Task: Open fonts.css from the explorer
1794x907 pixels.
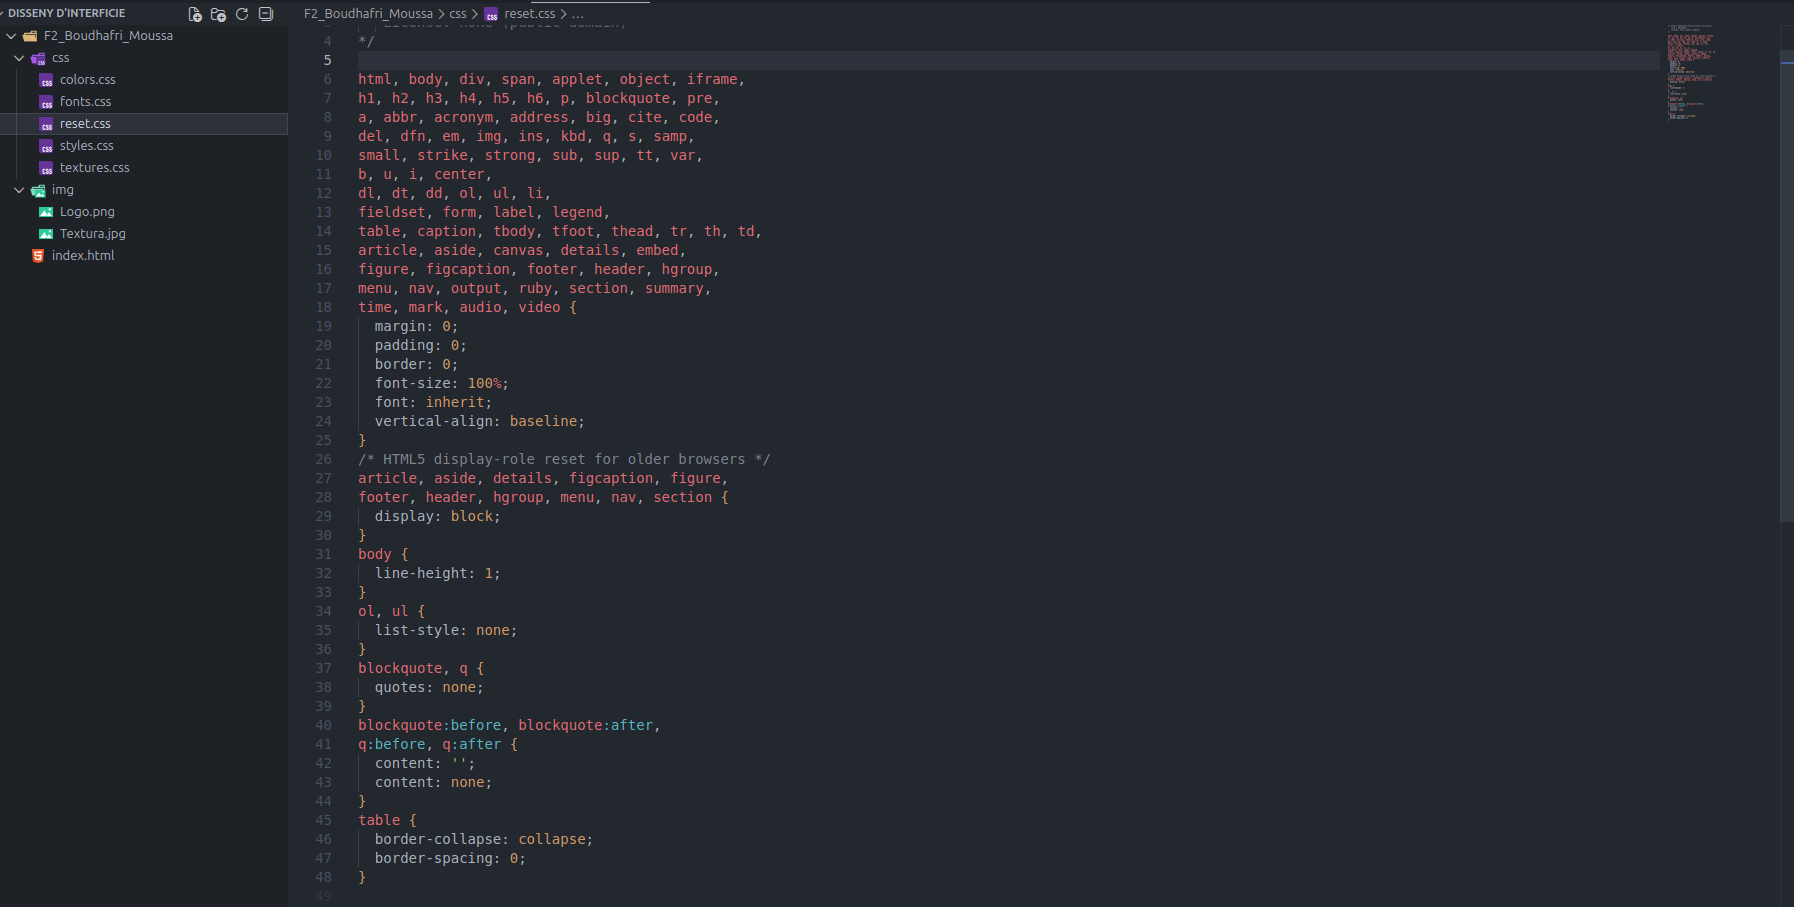Action: pos(85,102)
